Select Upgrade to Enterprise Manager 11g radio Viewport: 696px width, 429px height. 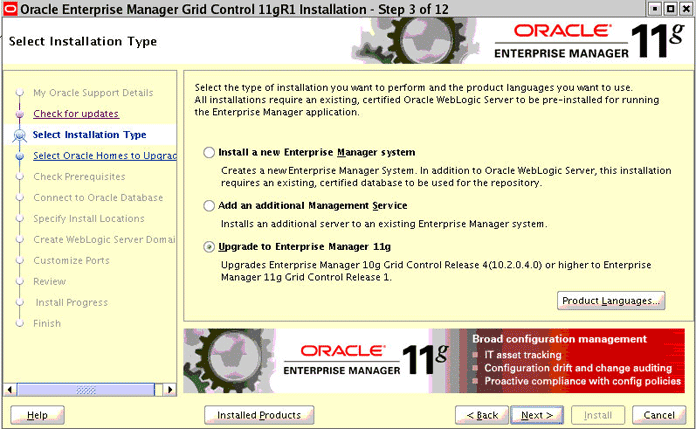(209, 247)
